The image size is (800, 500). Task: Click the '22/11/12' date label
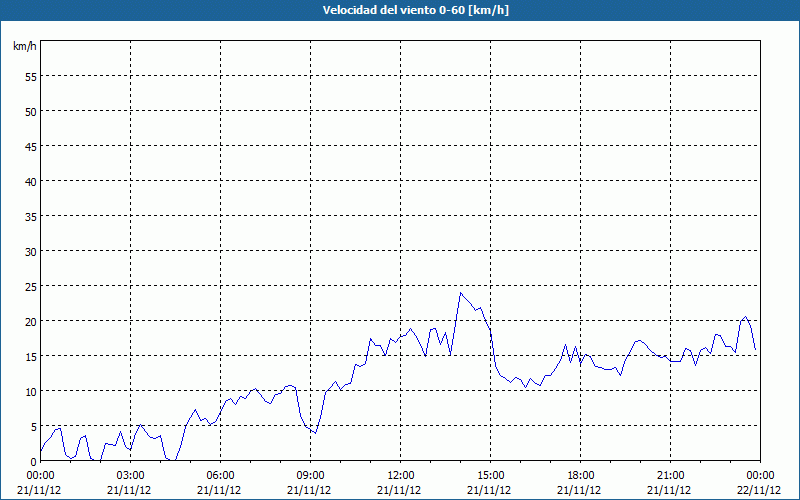point(760,490)
